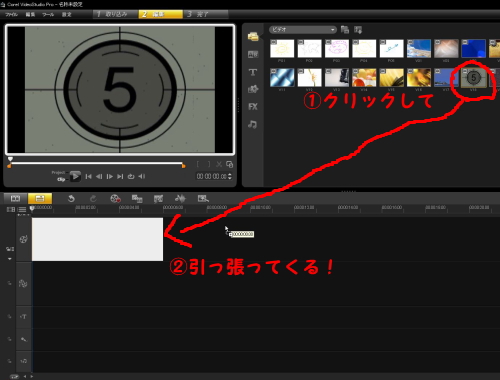This screenshot has height=380, width=500.
Task: Open the Media library icon
Action: [x=253, y=36]
